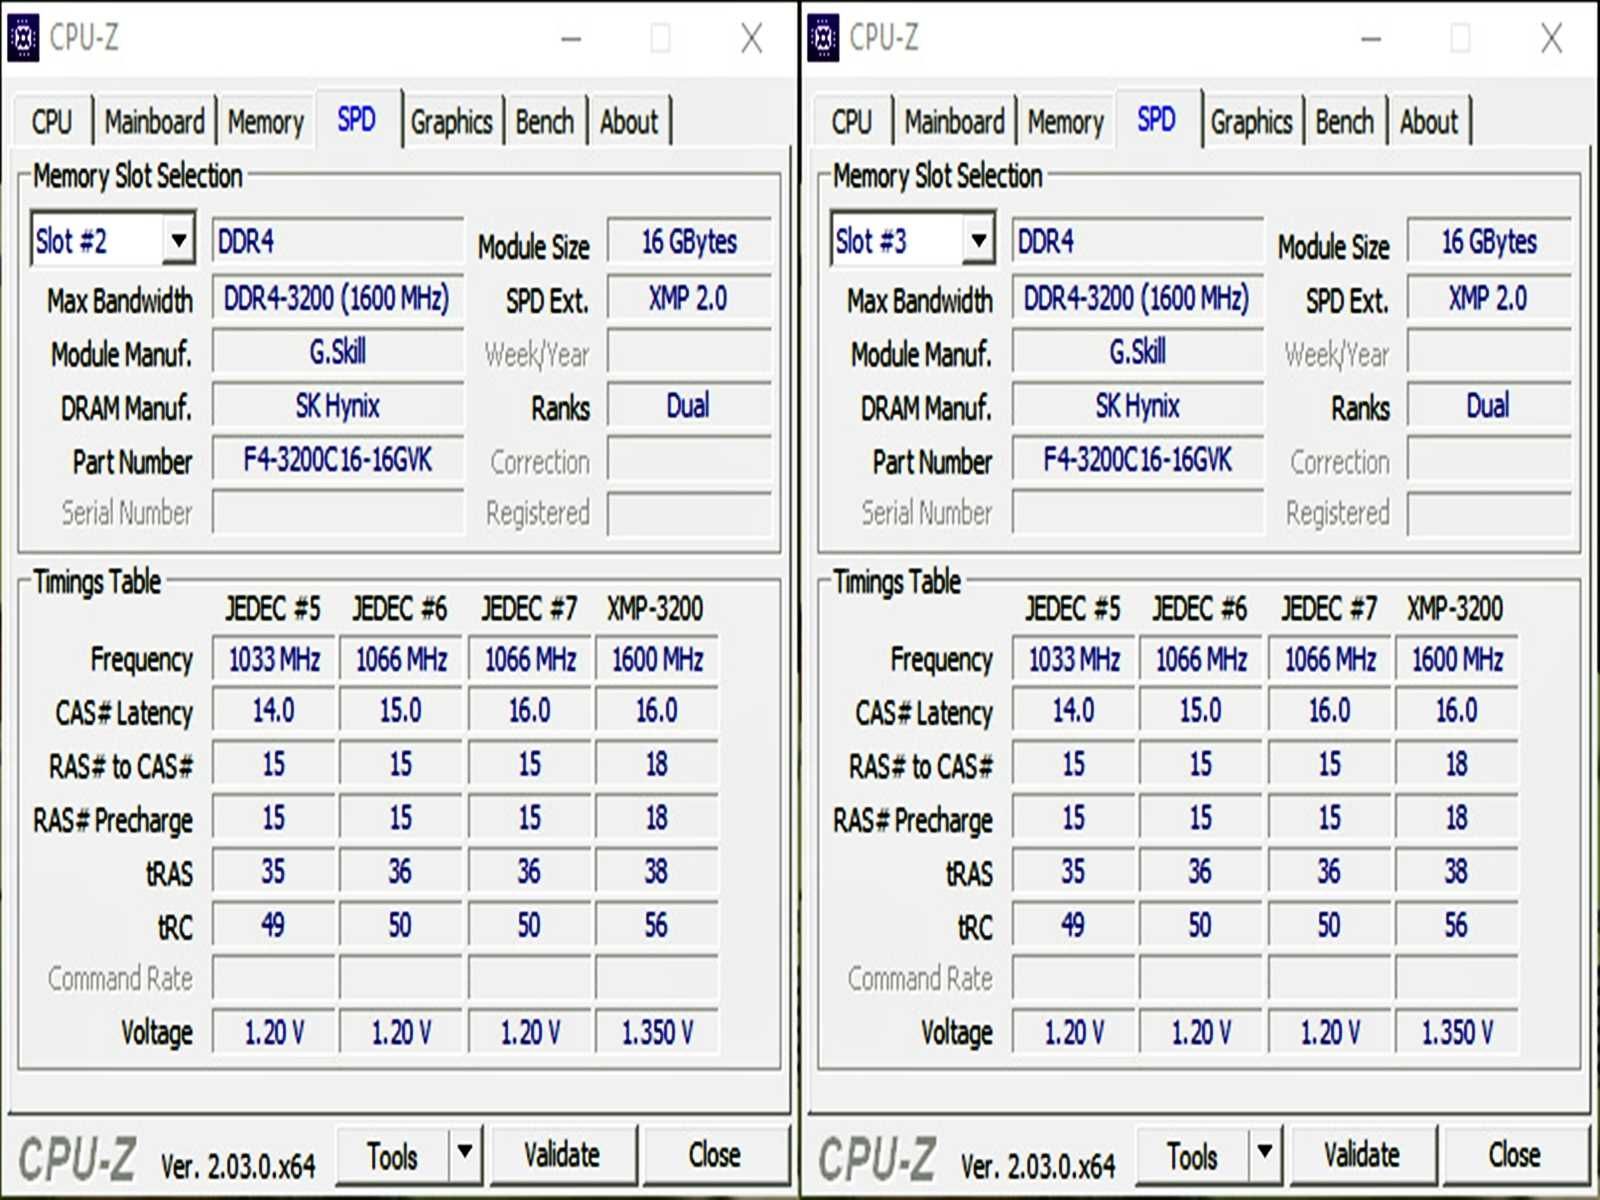
Task: Click XMP-3200 voltage 1.350 V in right window
Action: click(x=1457, y=1032)
